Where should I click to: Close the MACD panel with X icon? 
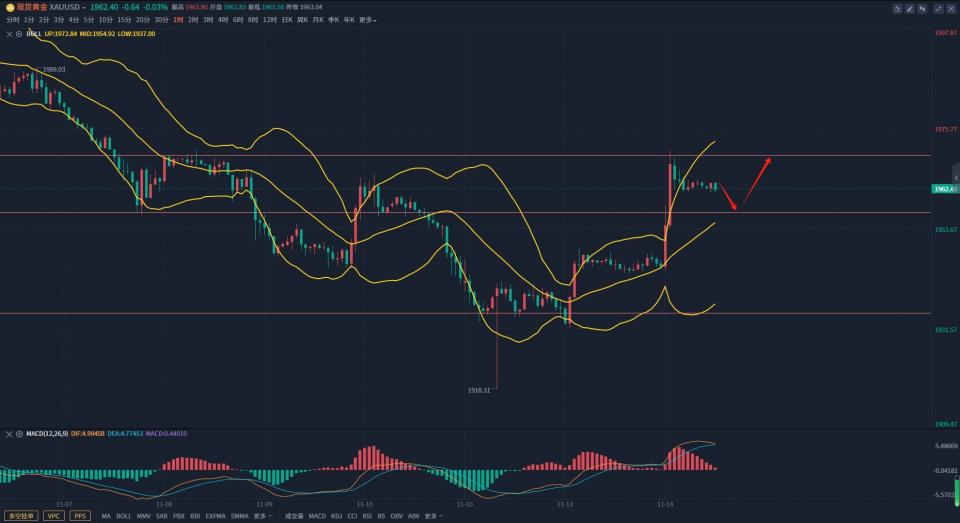[x=9, y=434]
